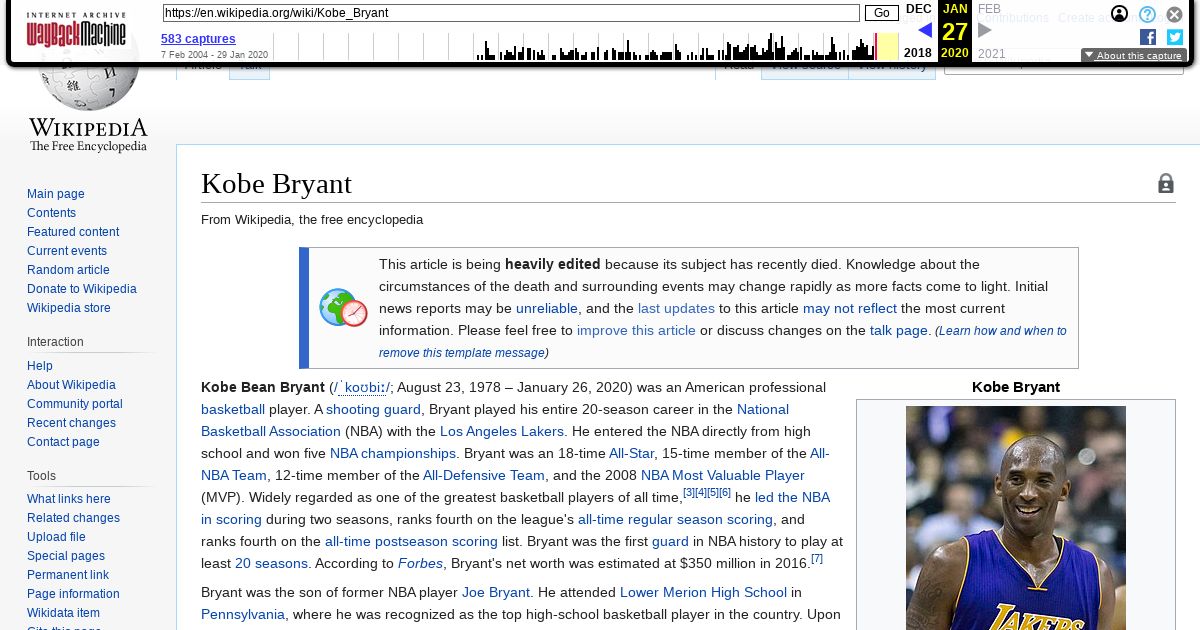Open the 'talk page' link in notice

pyautogui.click(x=899, y=330)
